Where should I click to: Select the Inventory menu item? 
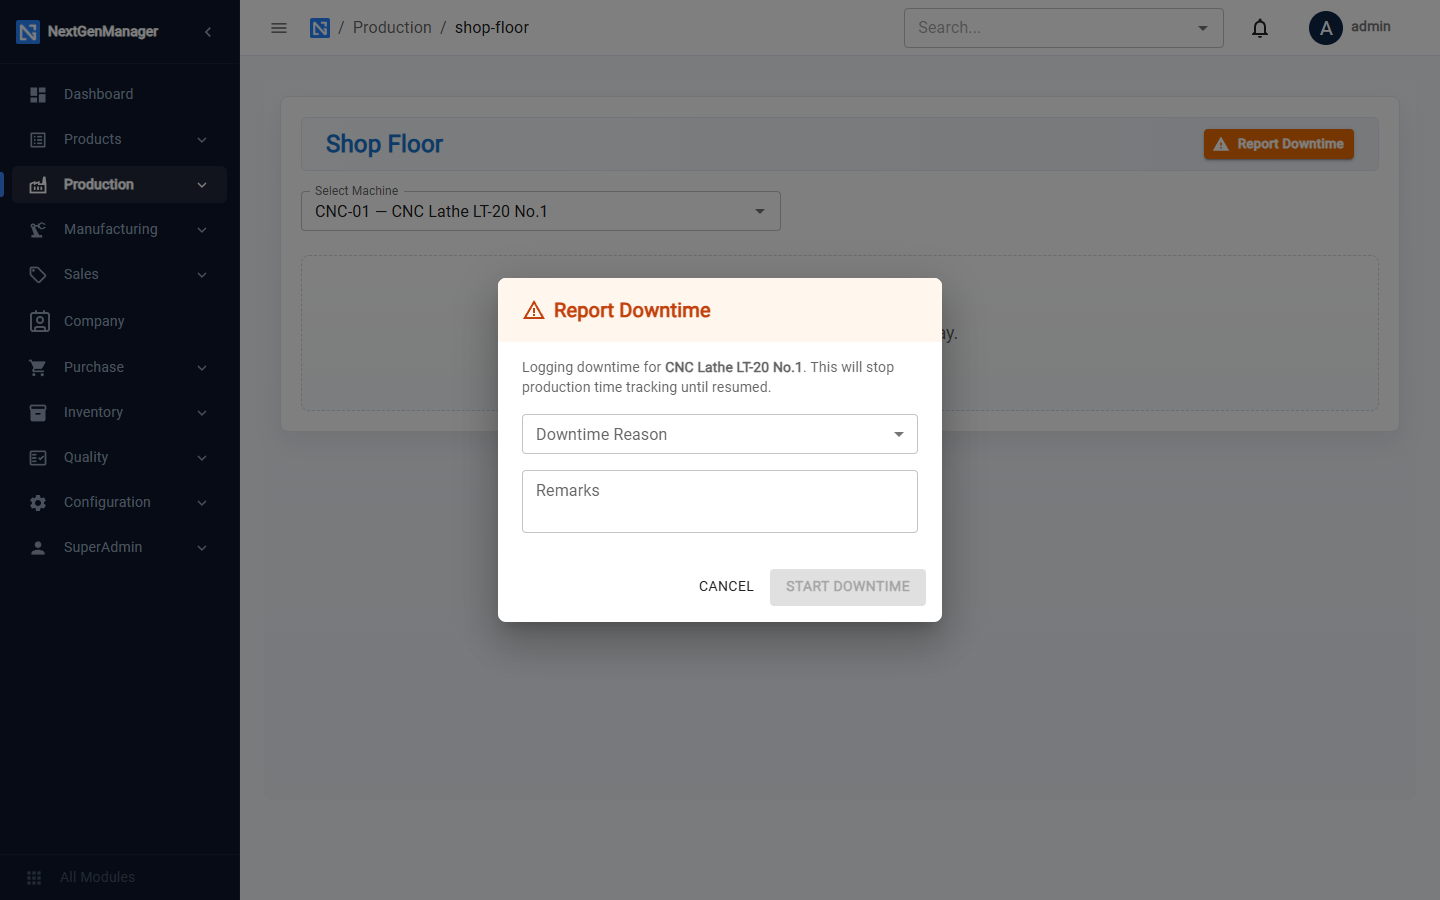120,413
